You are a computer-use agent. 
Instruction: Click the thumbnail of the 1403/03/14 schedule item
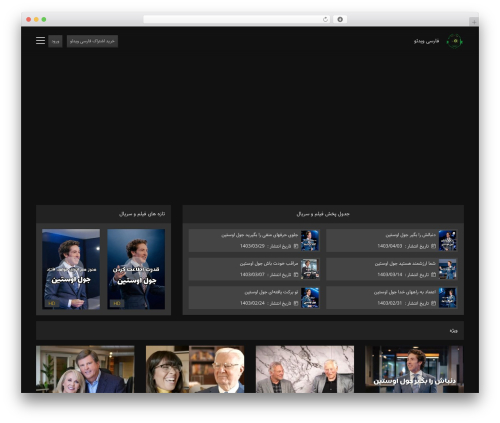pyautogui.click(x=447, y=269)
